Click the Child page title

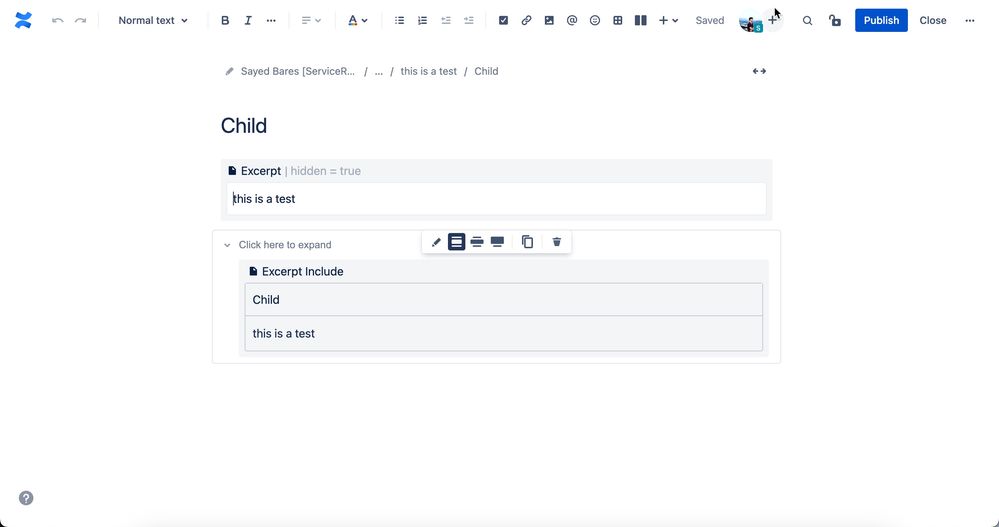click(244, 126)
